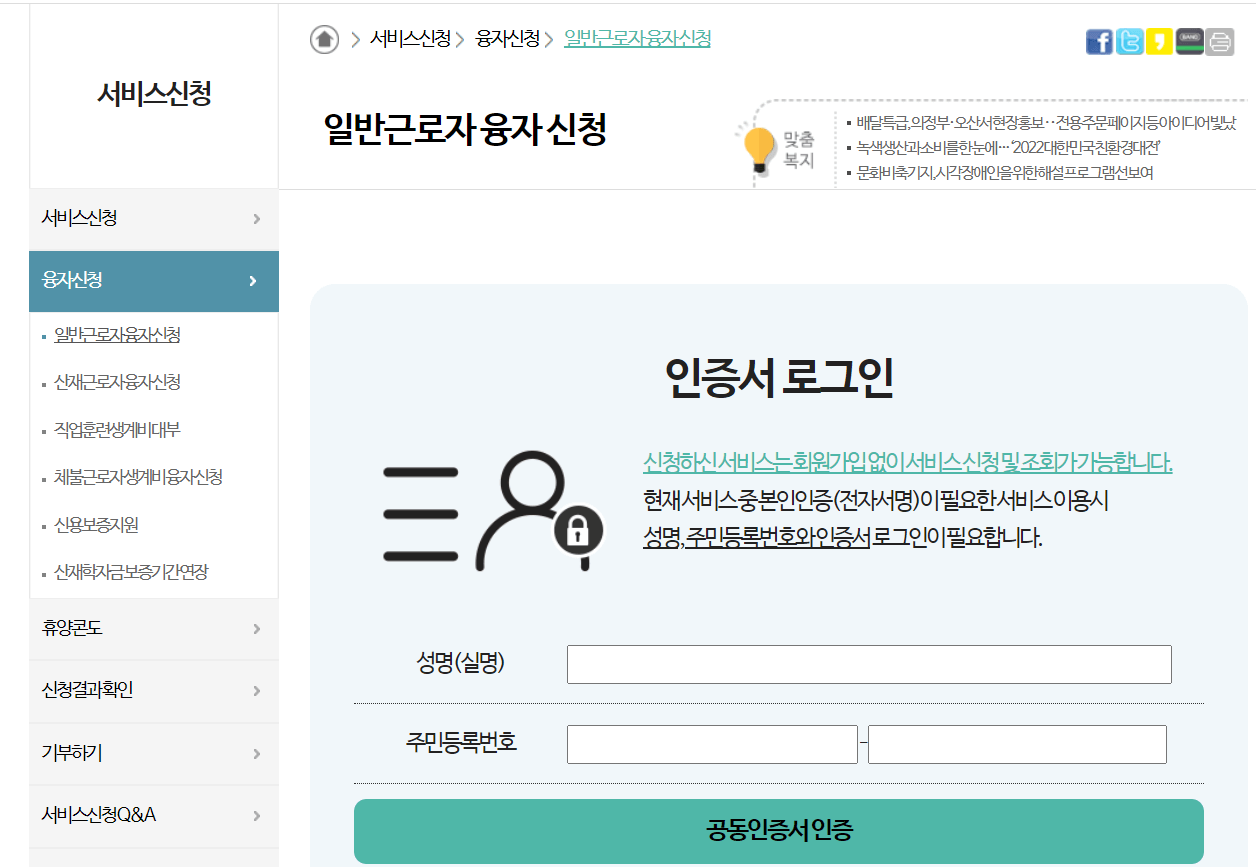Go home via the breadcrumb home icon
This screenshot has width=1256, height=867.
click(324, 39)
